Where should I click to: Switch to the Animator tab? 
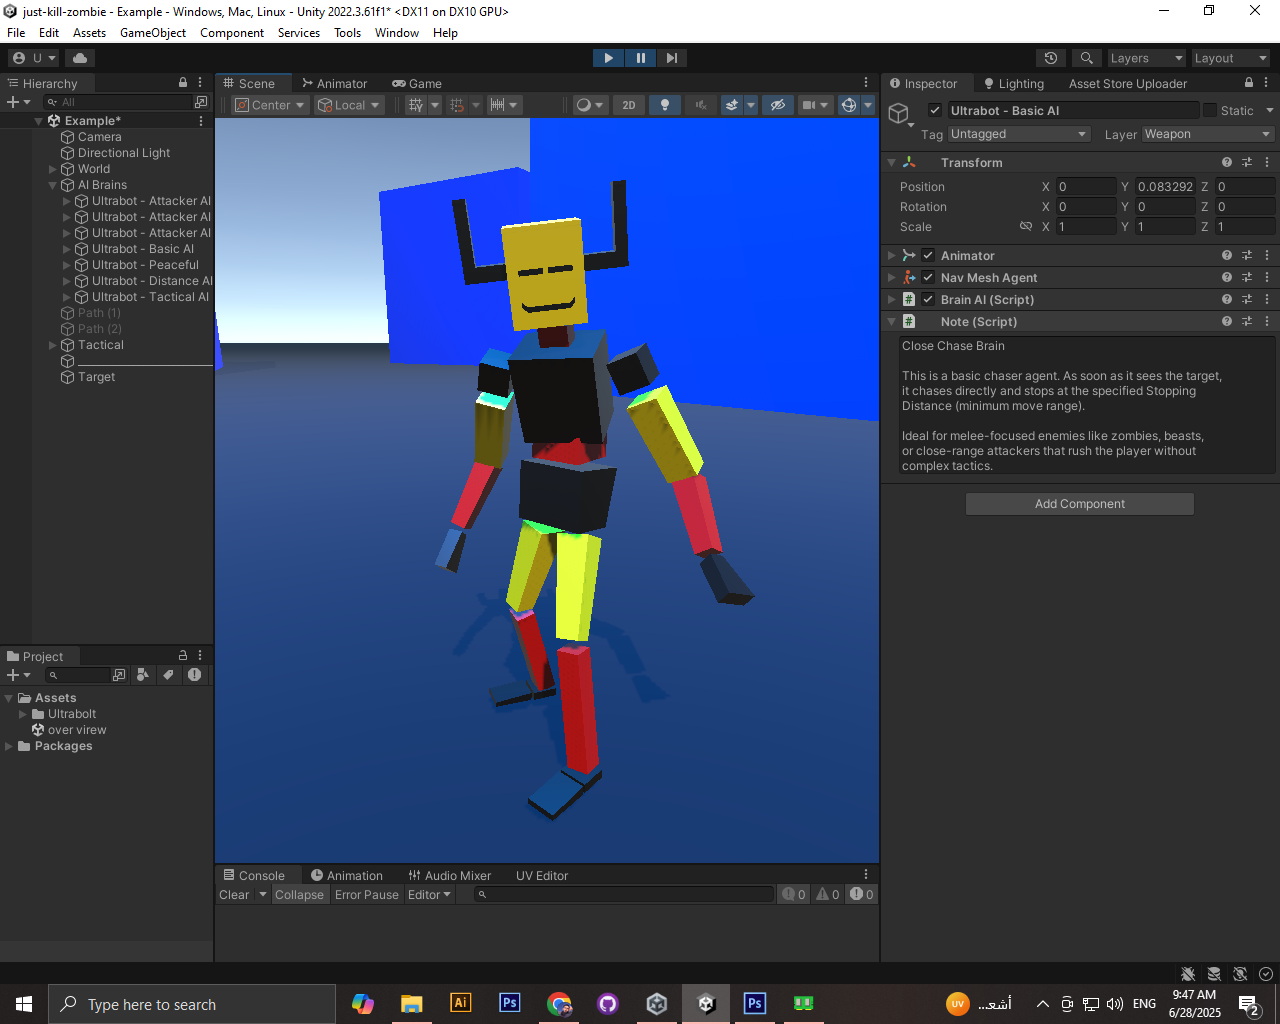click(x=334, y=84)
